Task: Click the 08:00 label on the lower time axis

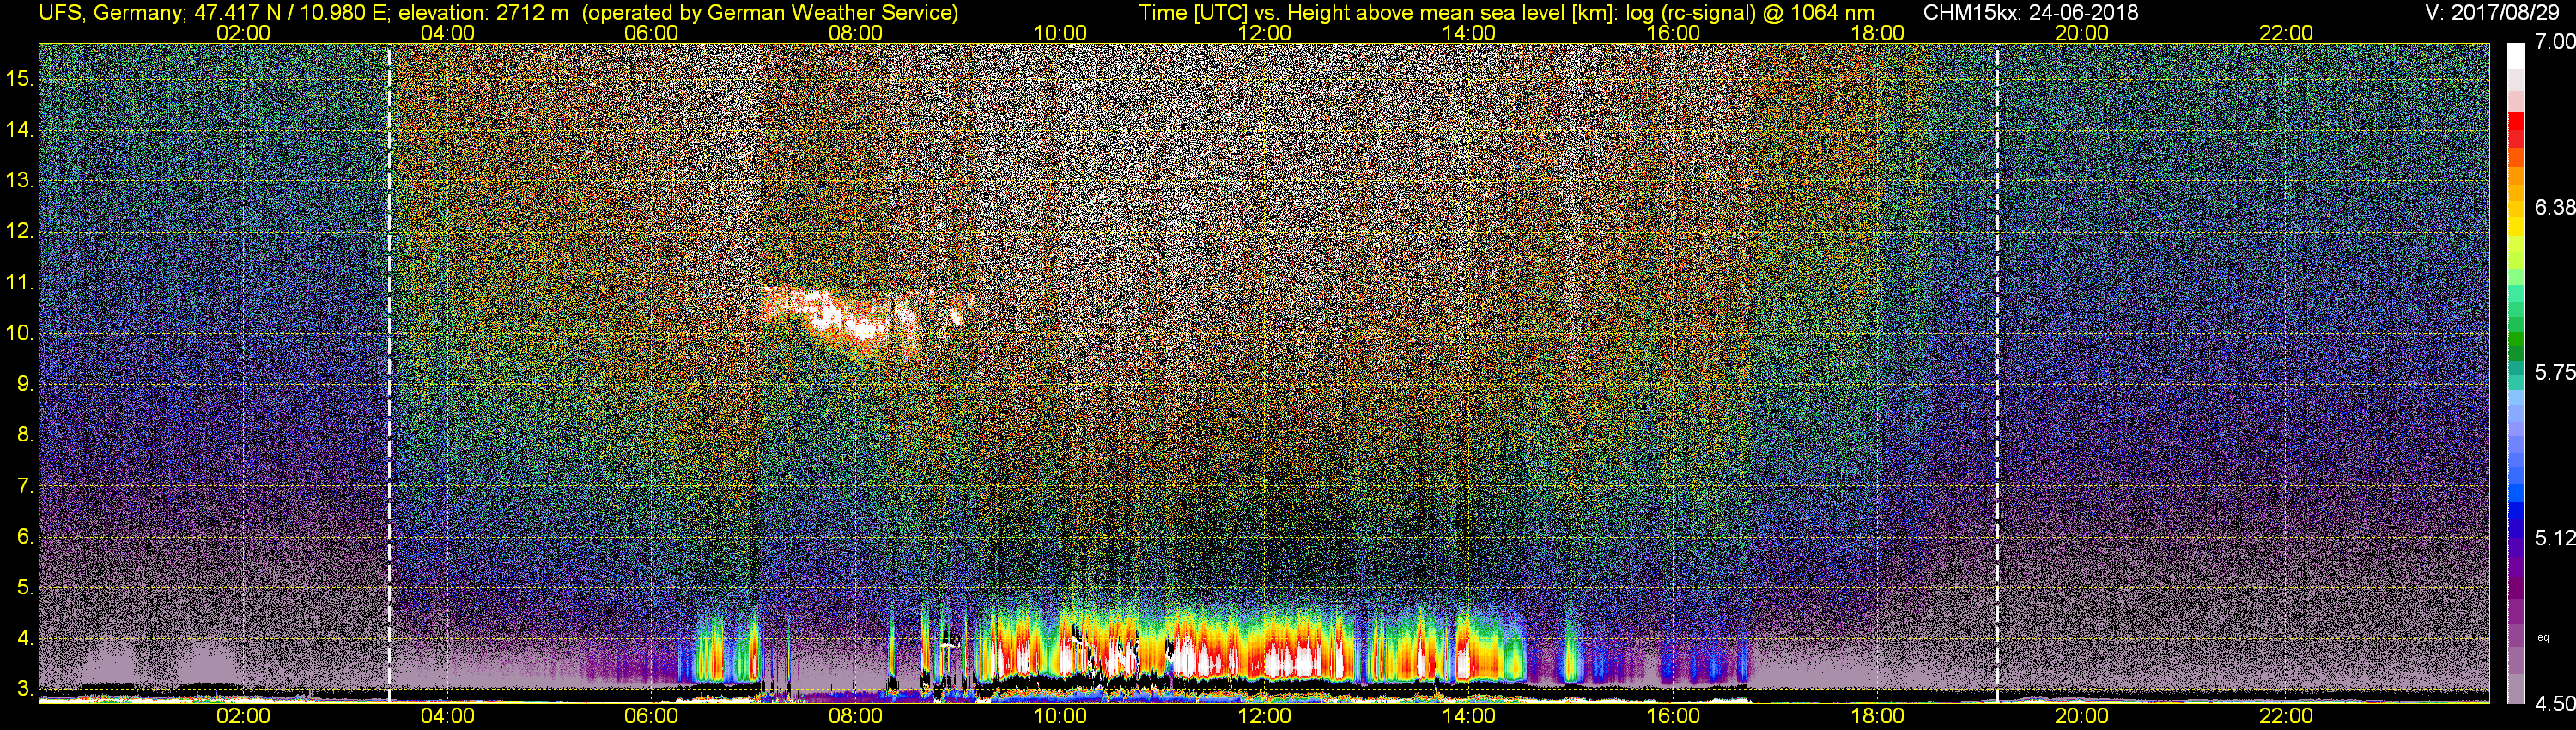Action: 856,716
